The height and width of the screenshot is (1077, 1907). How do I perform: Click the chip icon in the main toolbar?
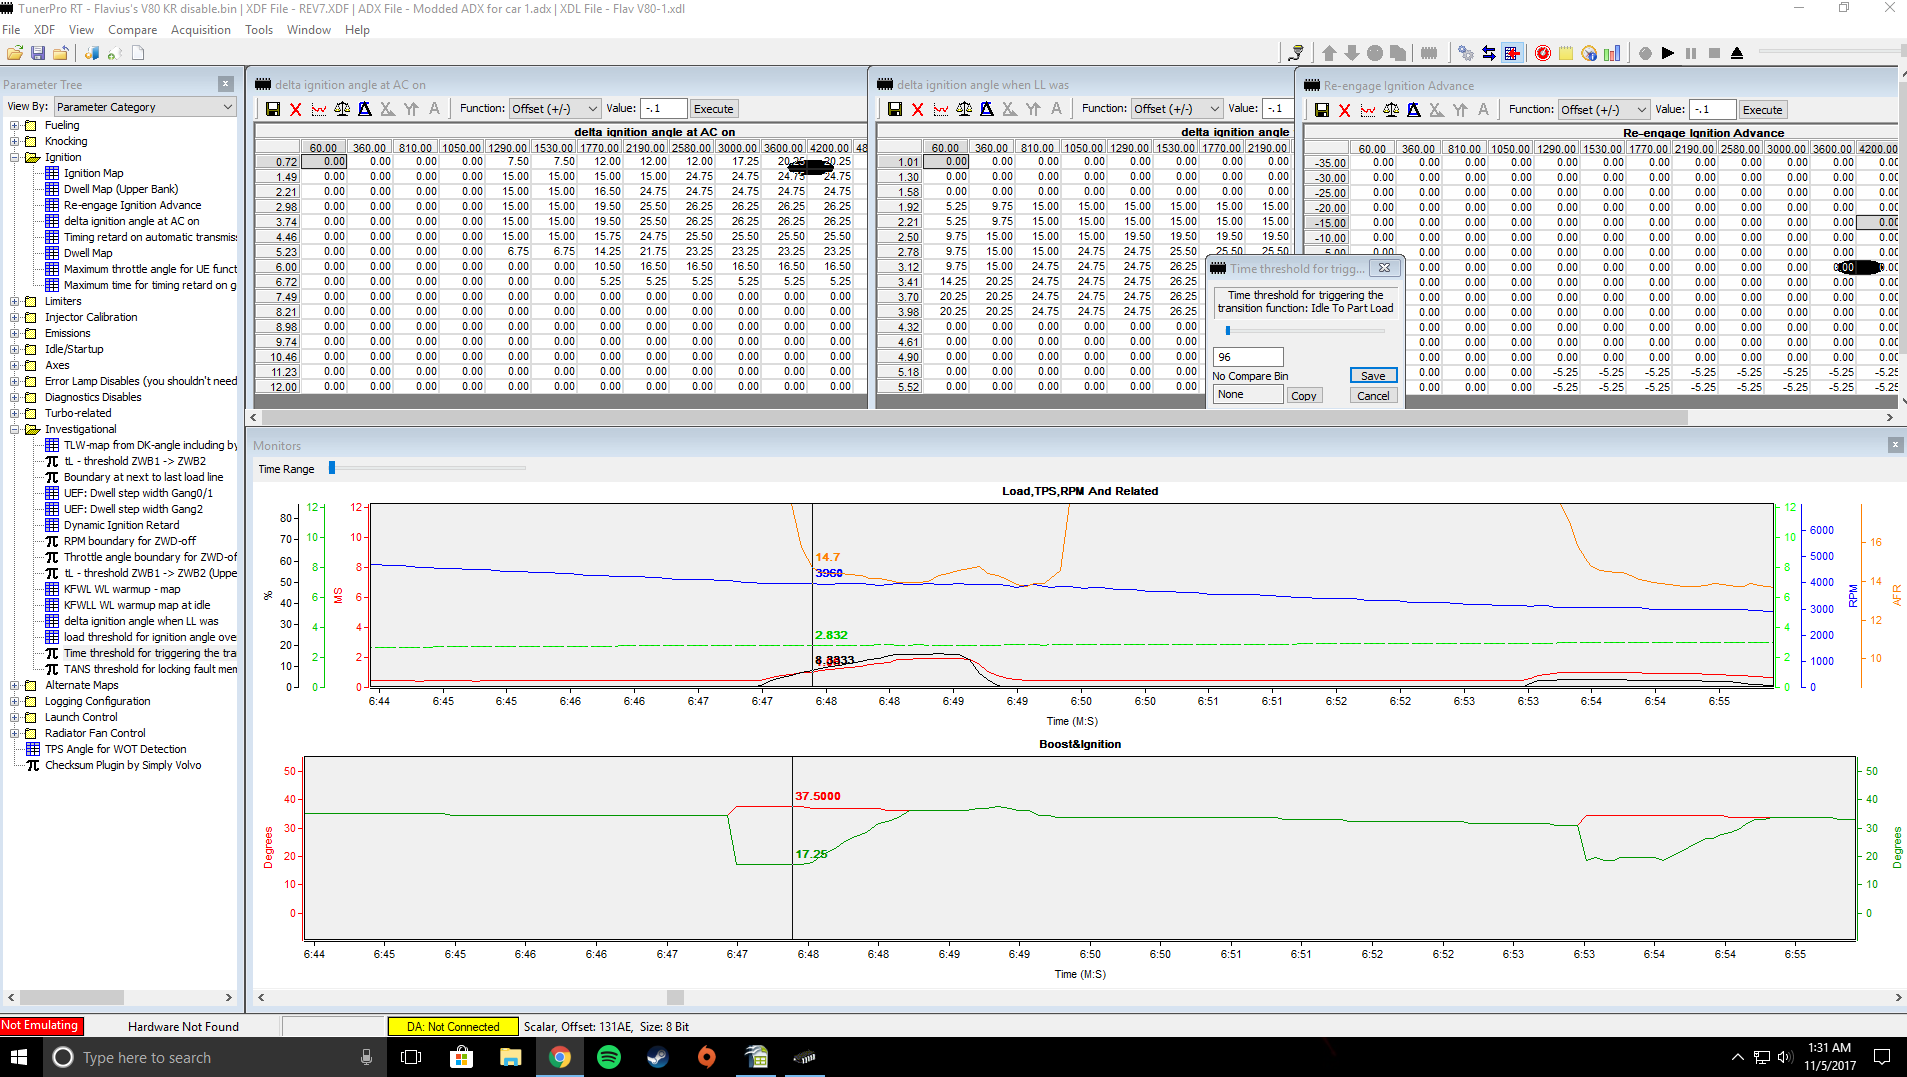1429,53
